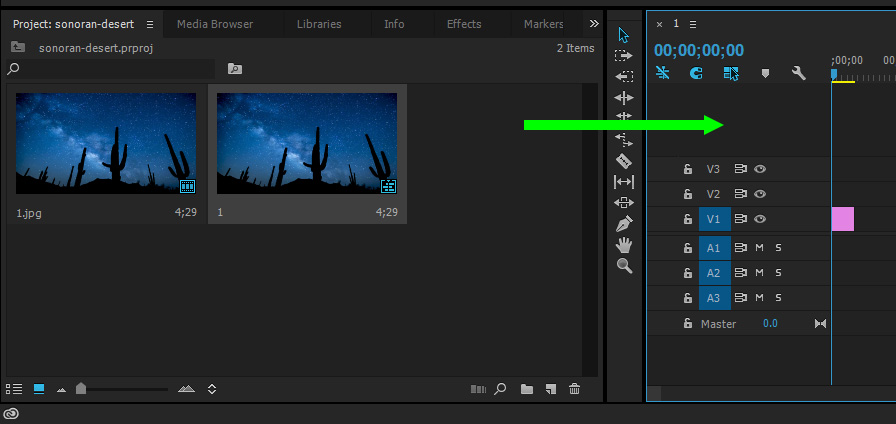This screenshot has width=896, height=424.
Task: Toggle lock on track A3
Action: [x=688, y=298]
